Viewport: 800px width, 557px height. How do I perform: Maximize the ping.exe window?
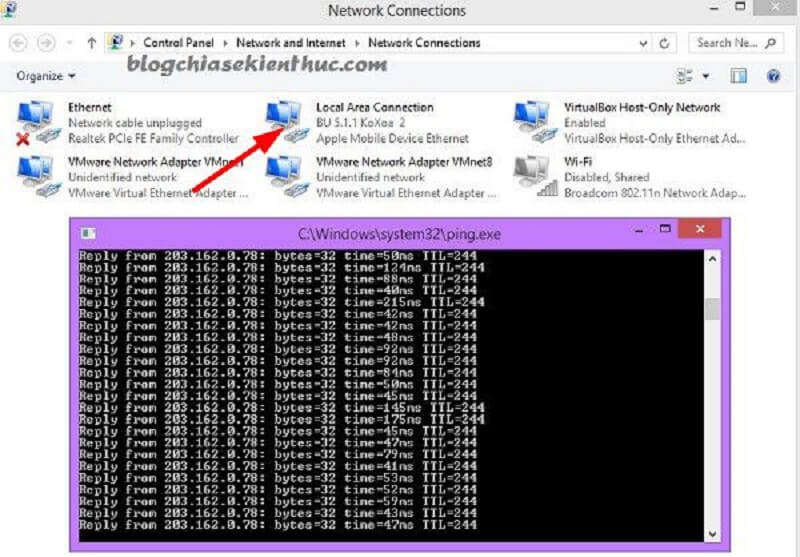point(664,229)
